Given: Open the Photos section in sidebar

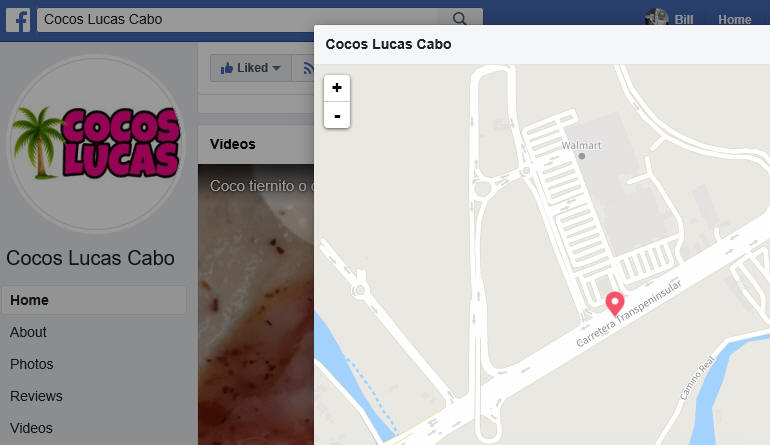Looking at the screenshot, I should click(31, 364).
